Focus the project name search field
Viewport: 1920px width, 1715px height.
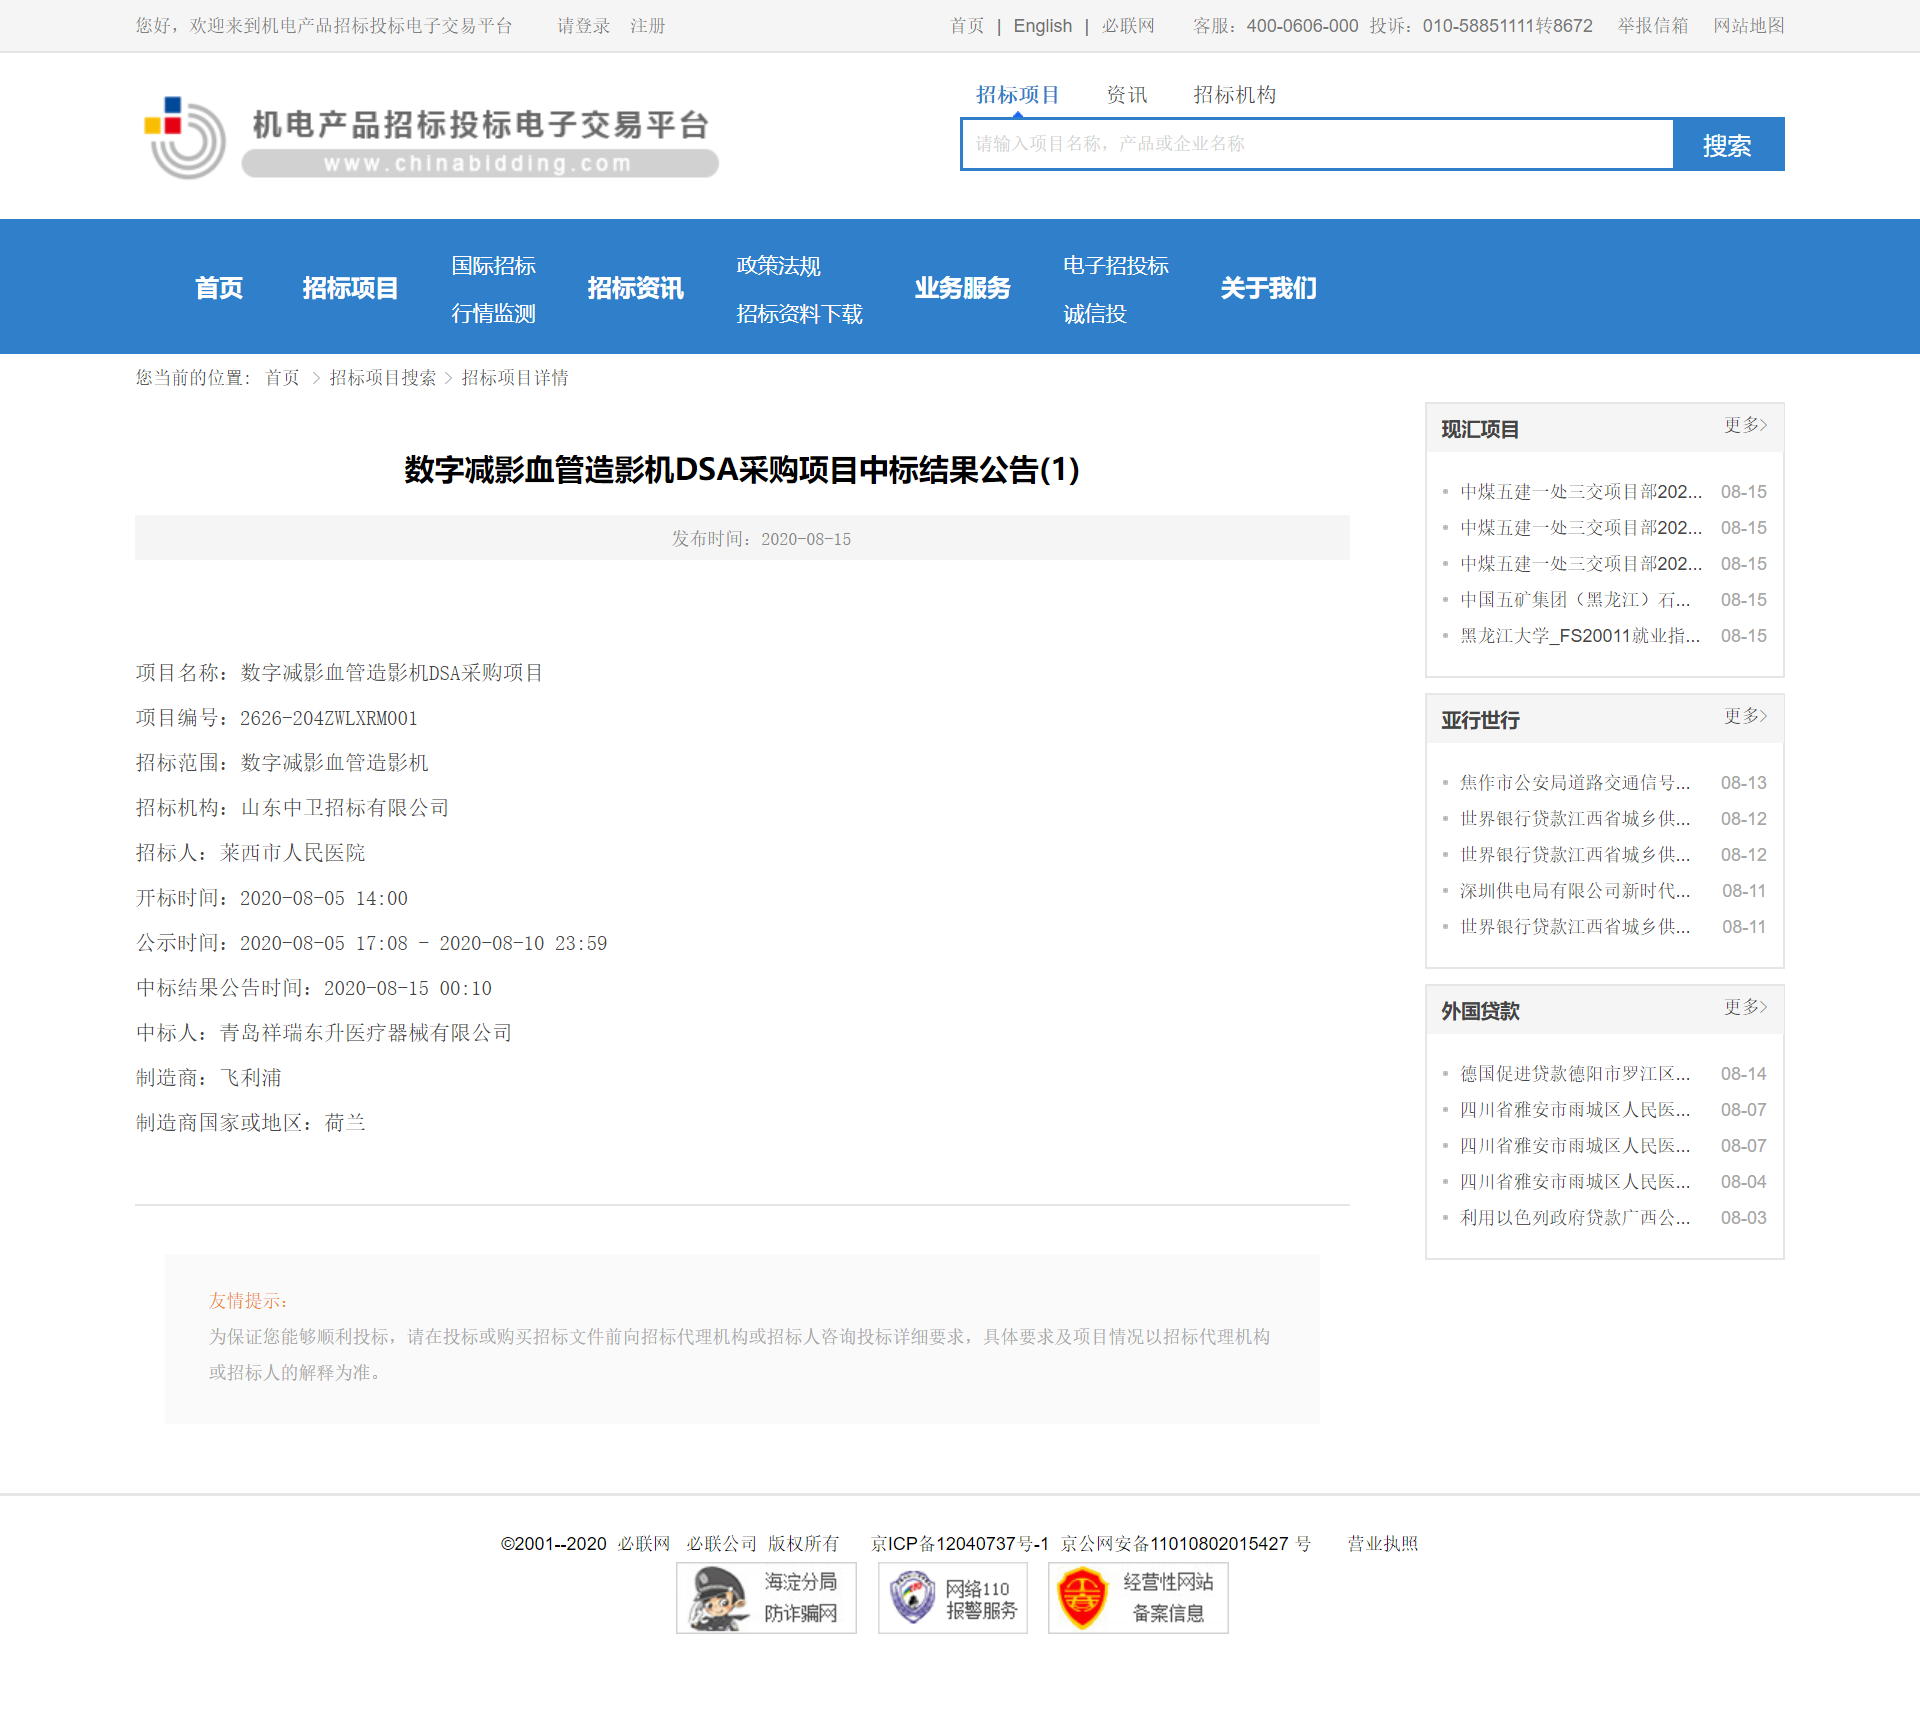[x=1316, y=144]
